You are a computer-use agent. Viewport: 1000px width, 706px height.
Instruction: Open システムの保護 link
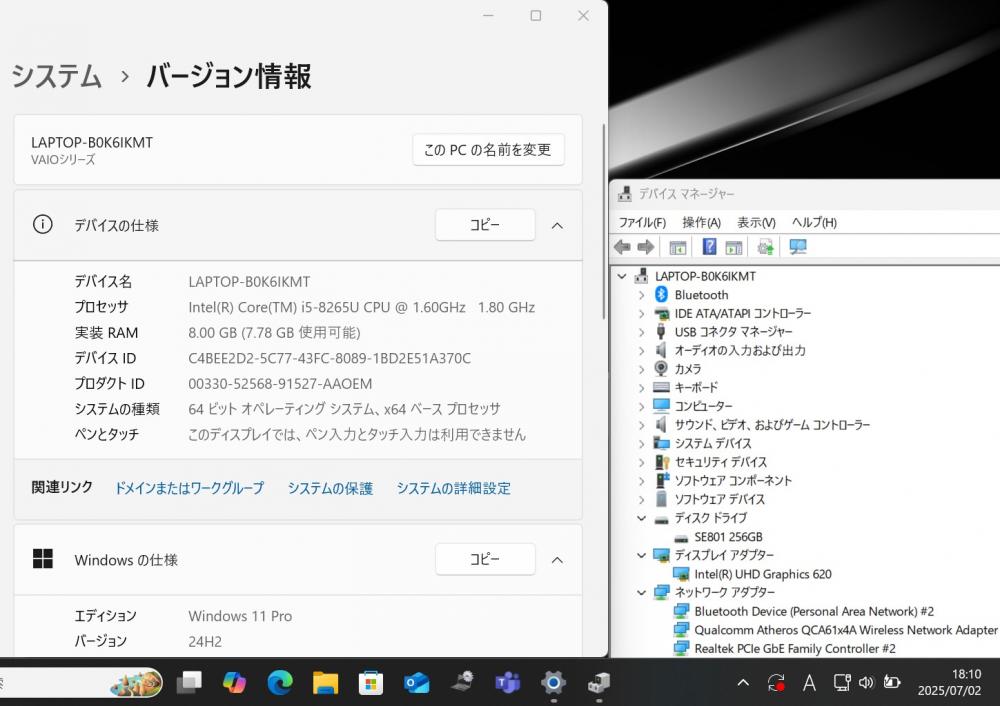point(330,488)
